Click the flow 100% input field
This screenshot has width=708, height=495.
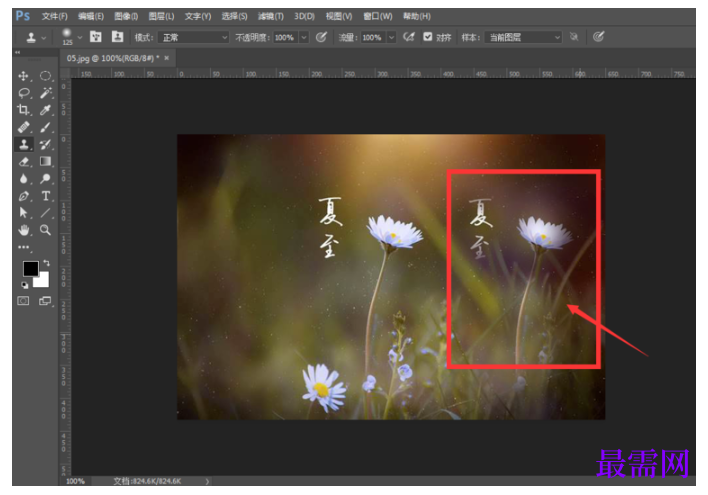(x=373, y=37)
